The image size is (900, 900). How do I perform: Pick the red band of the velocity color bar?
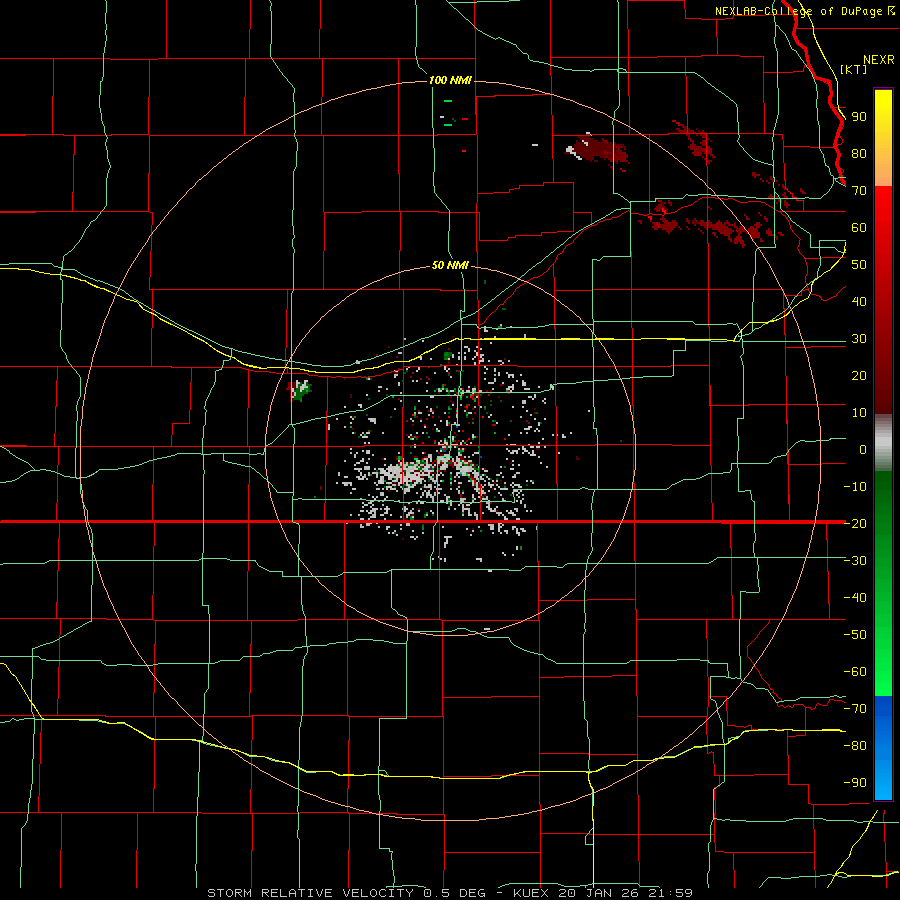[883, 300]
